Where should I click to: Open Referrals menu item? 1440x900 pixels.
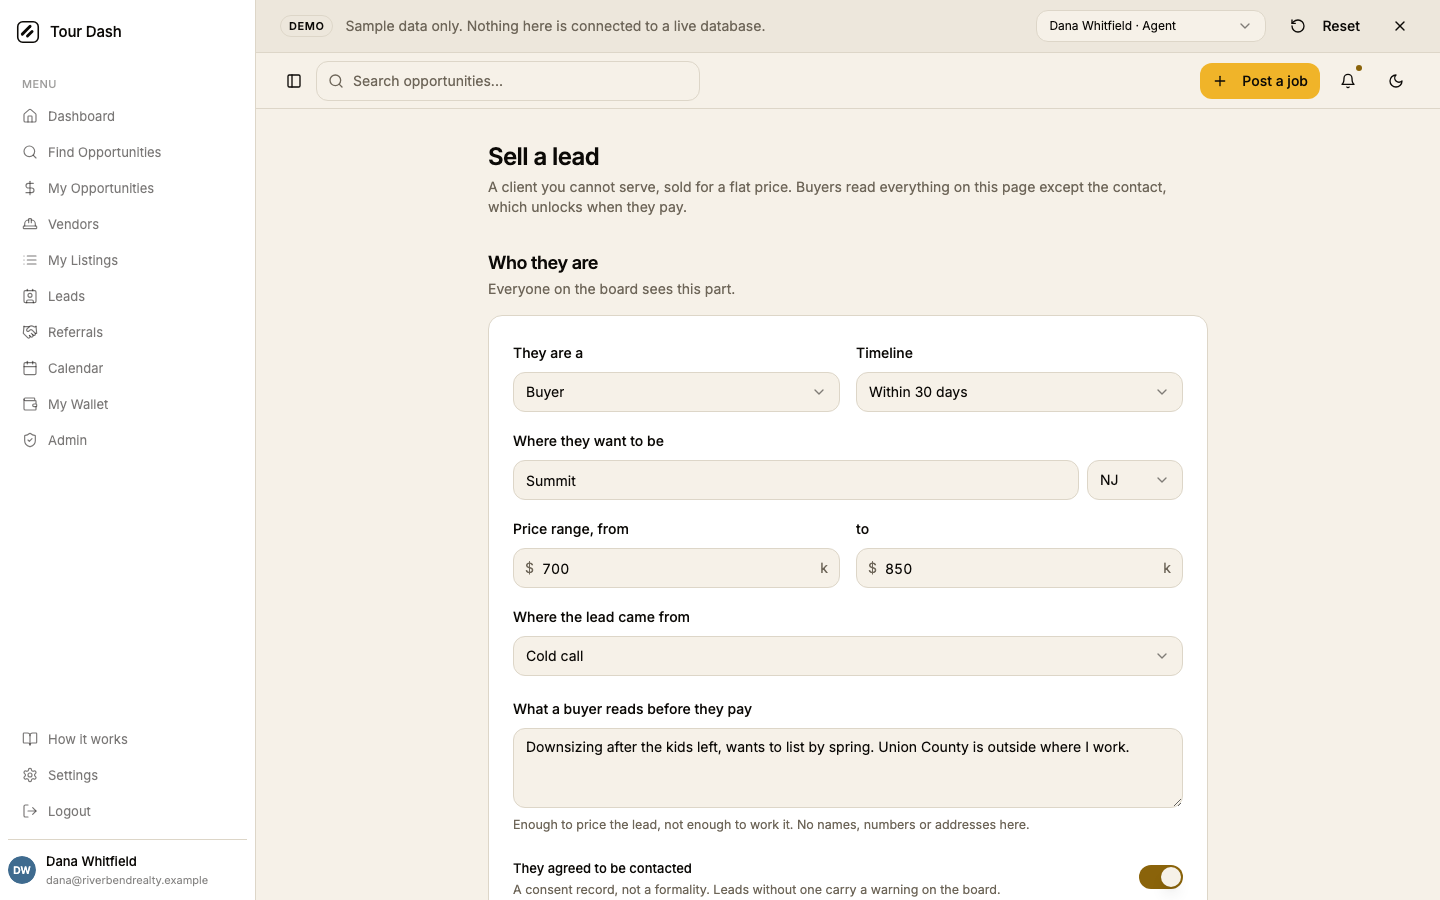(128, 332)
